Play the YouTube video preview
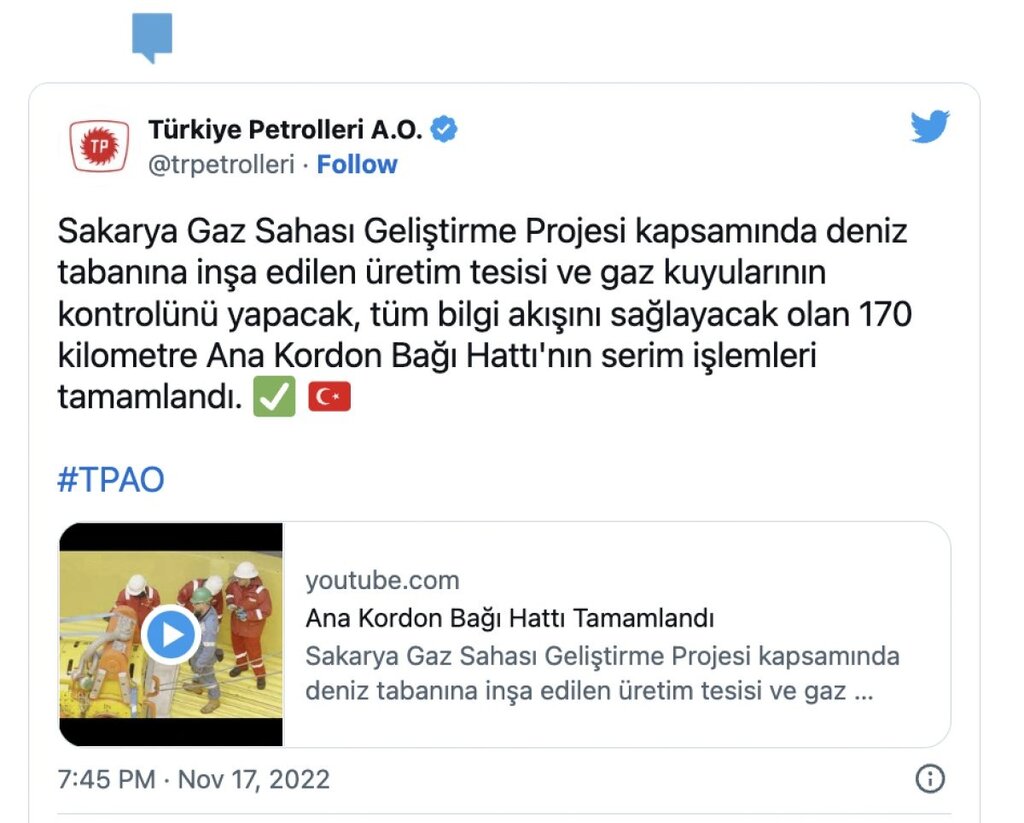The image size is (1024, 823). 171,634
